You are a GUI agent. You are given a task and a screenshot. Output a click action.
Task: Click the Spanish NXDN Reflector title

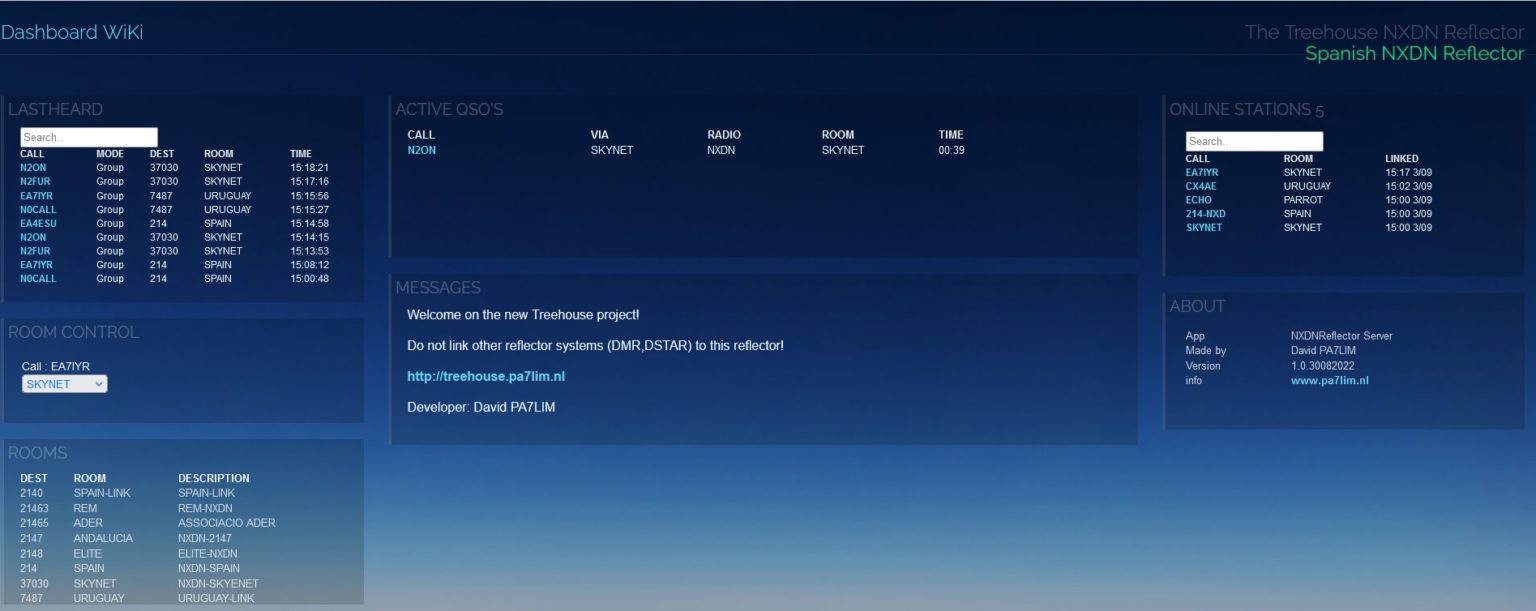(1414, 53)
